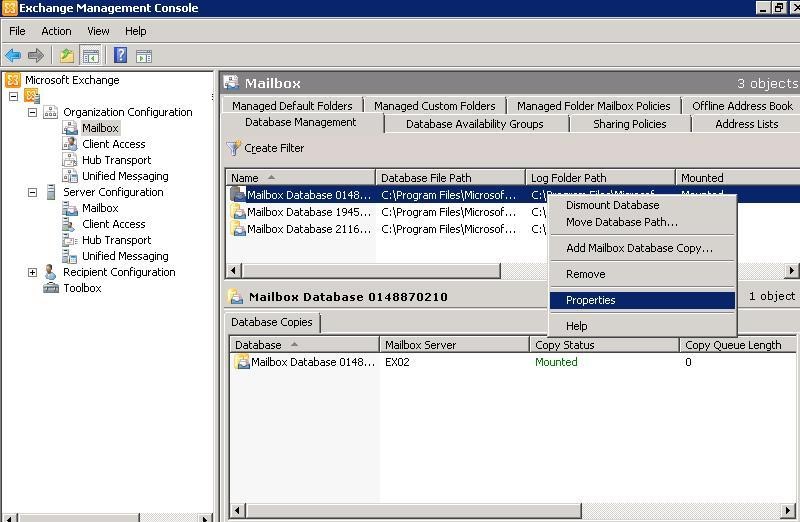The height and width of the screenshot is (522, 800).
Task: Click the Microsoft Exchange root node icon
Action: click(13, 80)
